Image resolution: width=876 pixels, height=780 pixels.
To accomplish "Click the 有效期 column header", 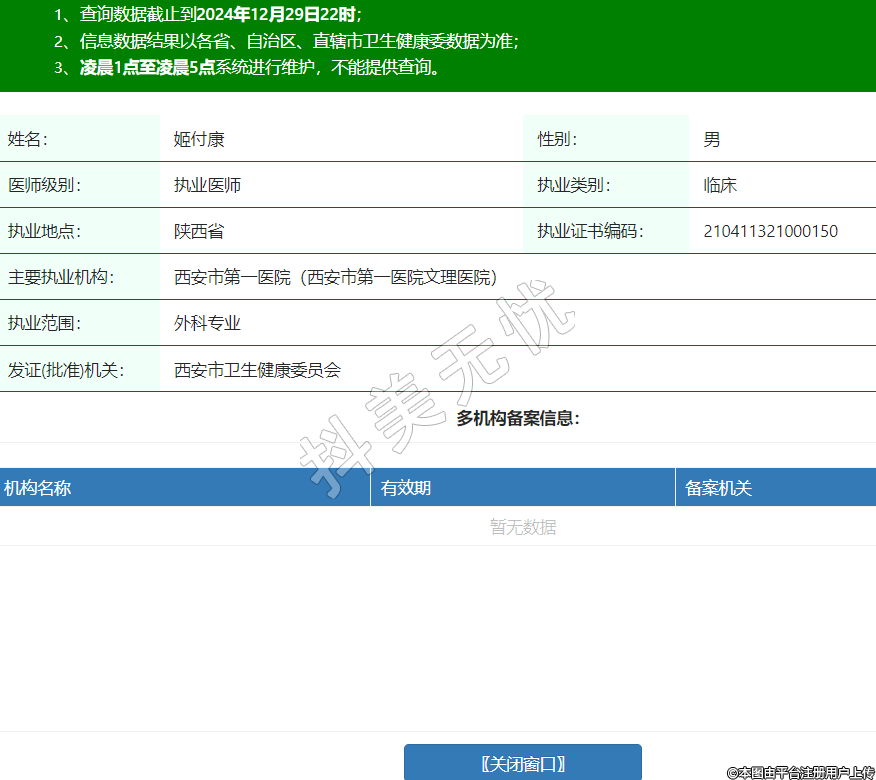I will [406, 488].
